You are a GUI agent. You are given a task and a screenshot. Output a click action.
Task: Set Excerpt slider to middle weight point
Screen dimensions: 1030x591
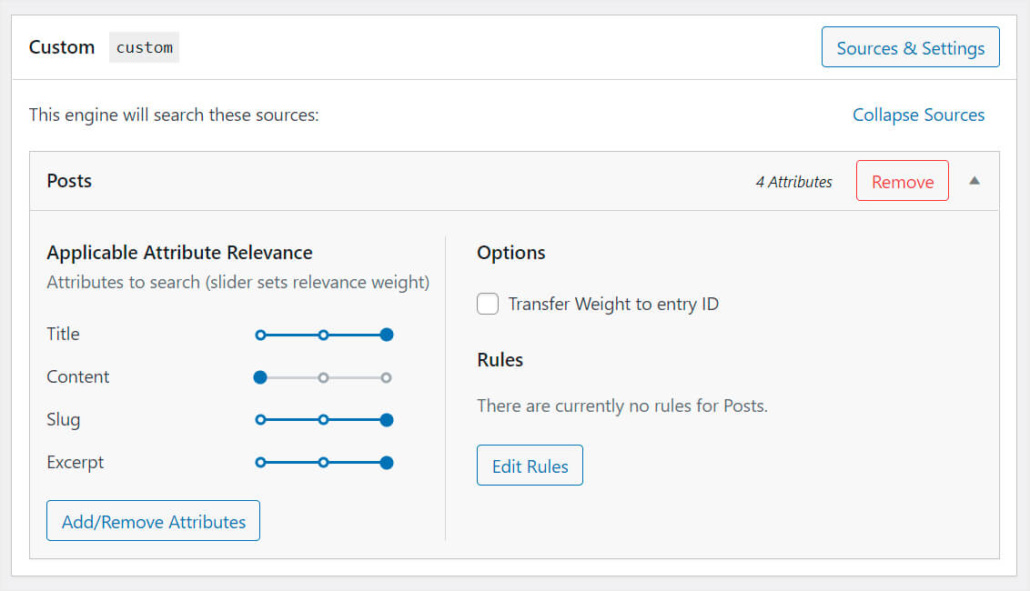[x=323, y=463]
